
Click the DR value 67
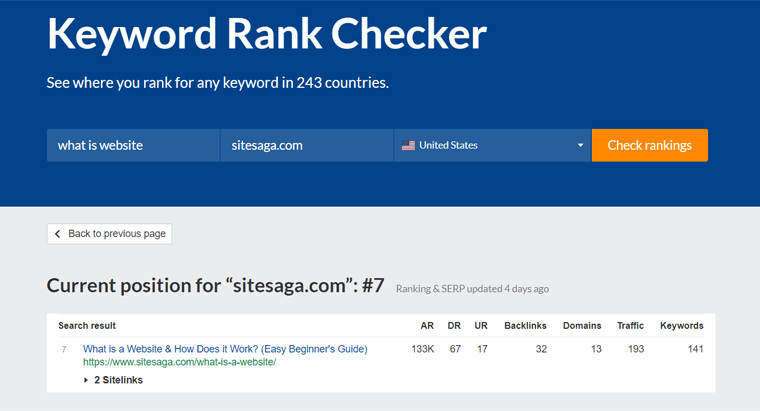[x=455, y=349]
